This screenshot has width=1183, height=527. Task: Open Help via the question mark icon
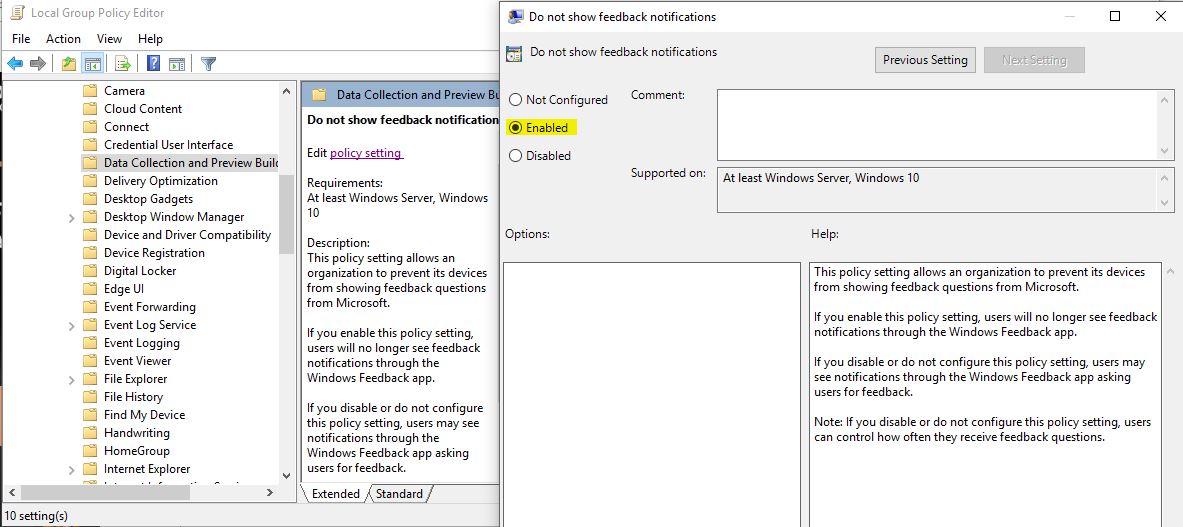coord(154,63)
